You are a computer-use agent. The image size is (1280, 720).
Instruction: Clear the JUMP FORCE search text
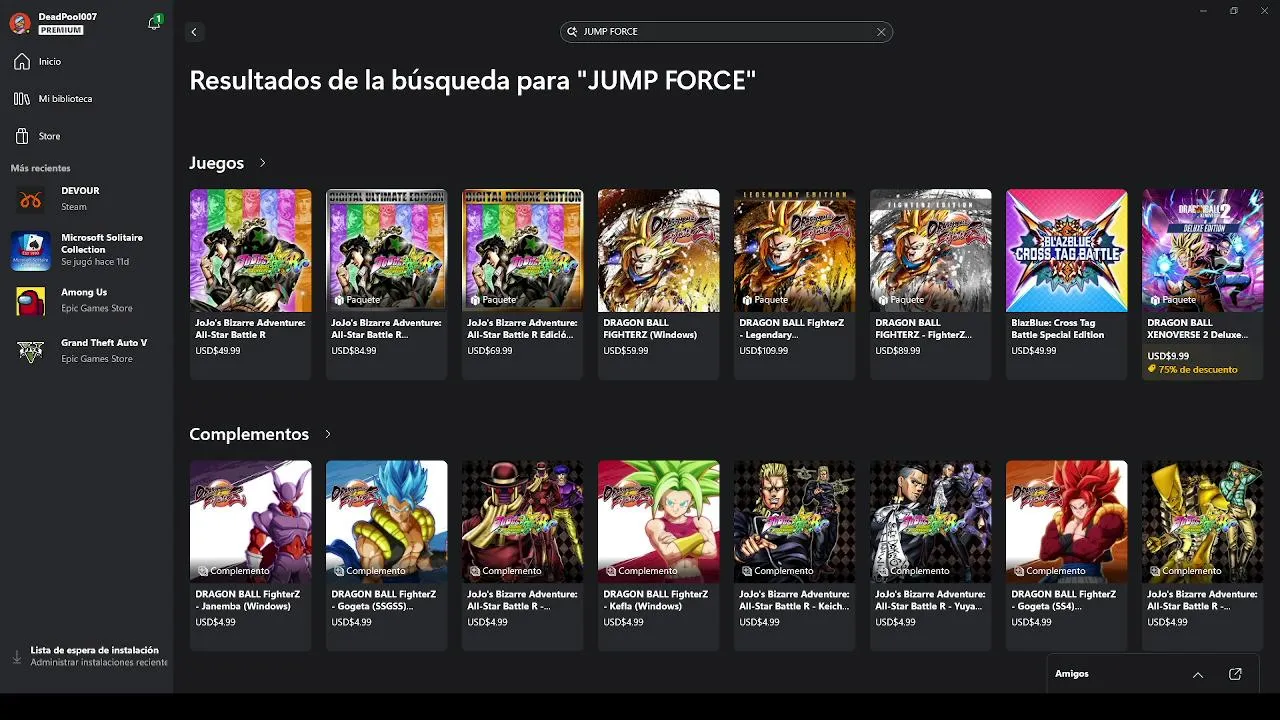(x=881, y=32)
